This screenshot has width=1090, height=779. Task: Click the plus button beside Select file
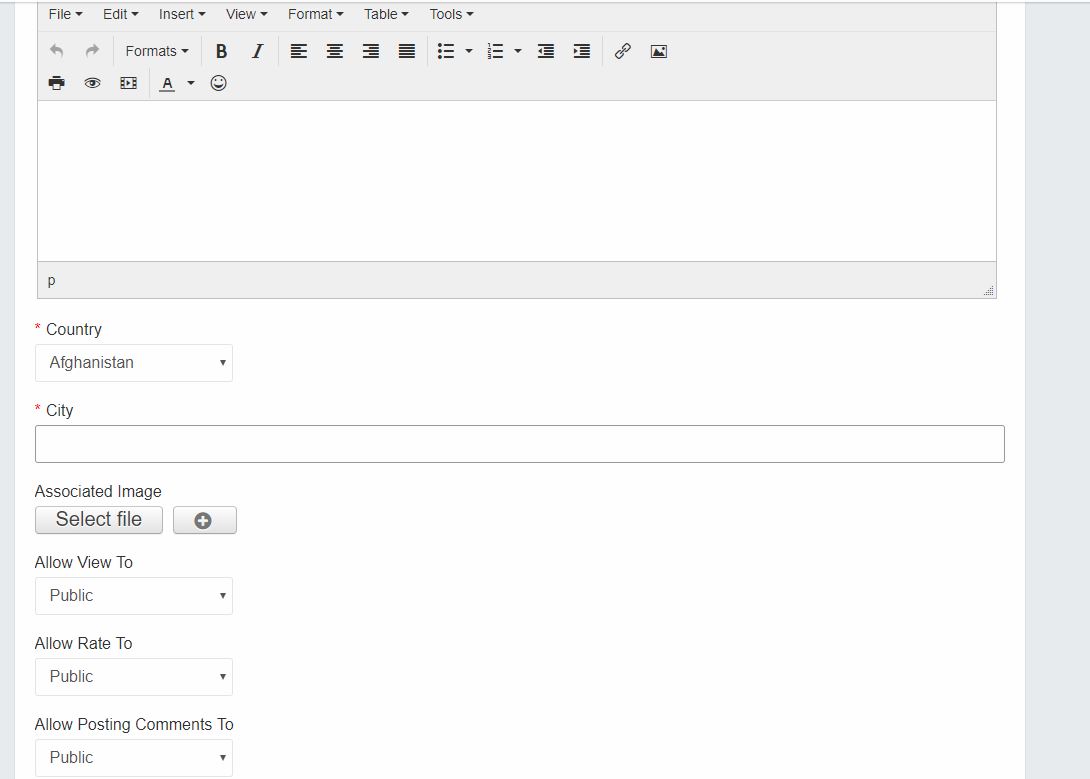pos(204,520)
